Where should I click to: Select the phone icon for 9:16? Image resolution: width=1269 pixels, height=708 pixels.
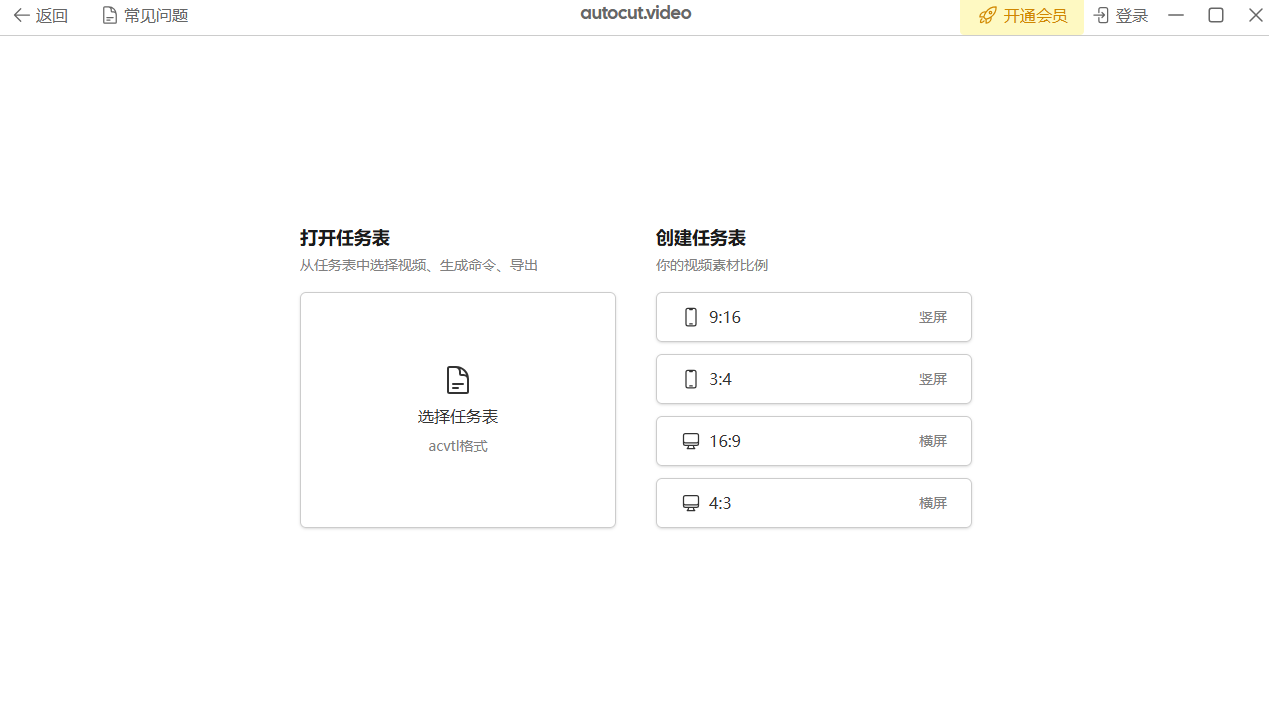690,317
